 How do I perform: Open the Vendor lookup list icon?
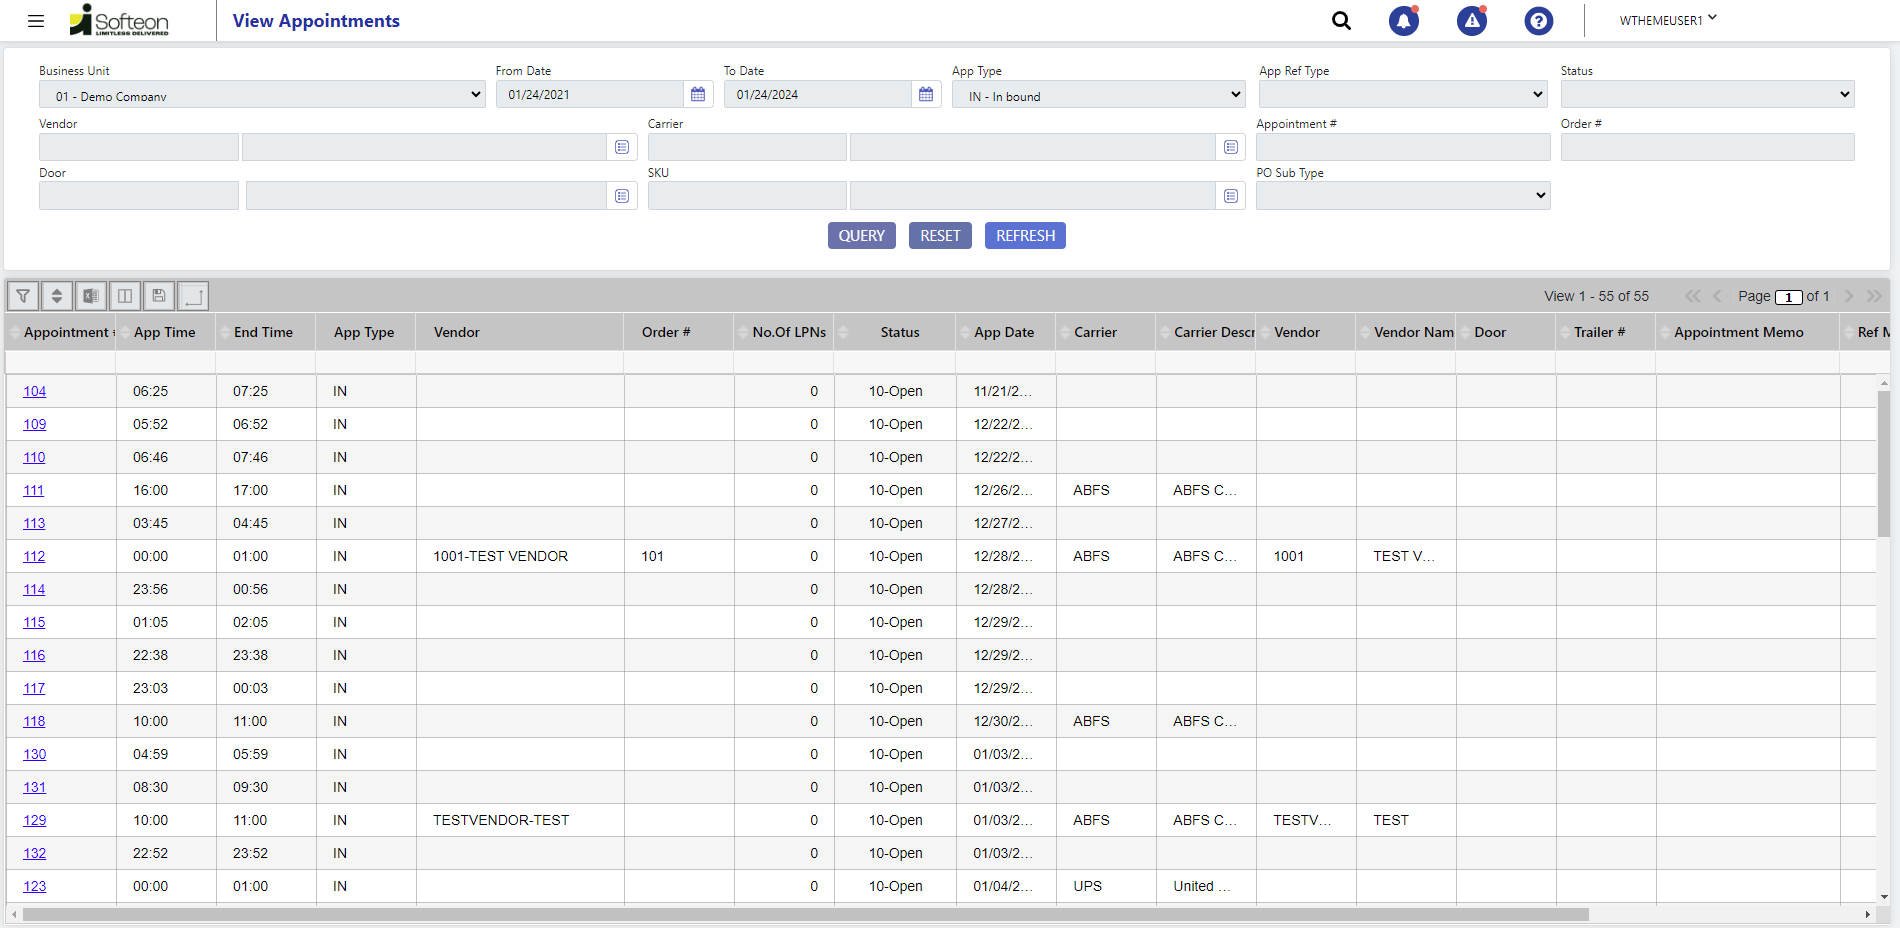click(x=622, y=148)
